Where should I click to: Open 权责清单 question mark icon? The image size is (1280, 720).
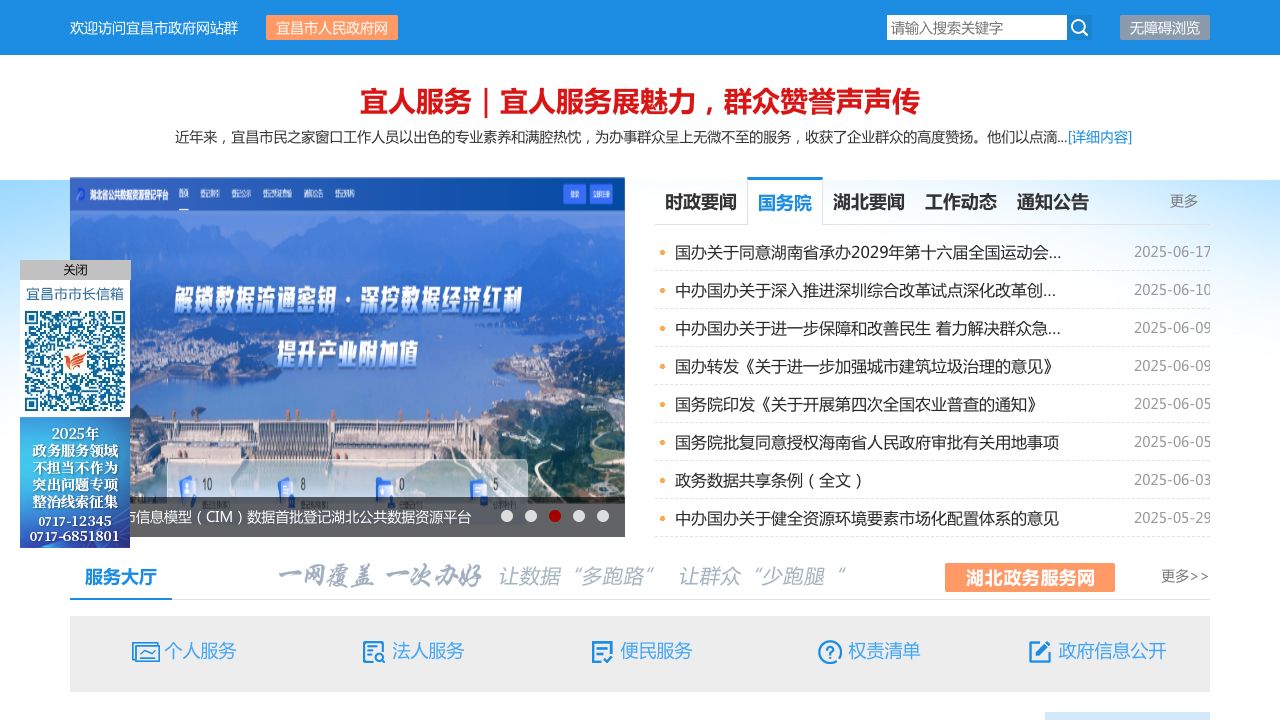click(829, 652)
